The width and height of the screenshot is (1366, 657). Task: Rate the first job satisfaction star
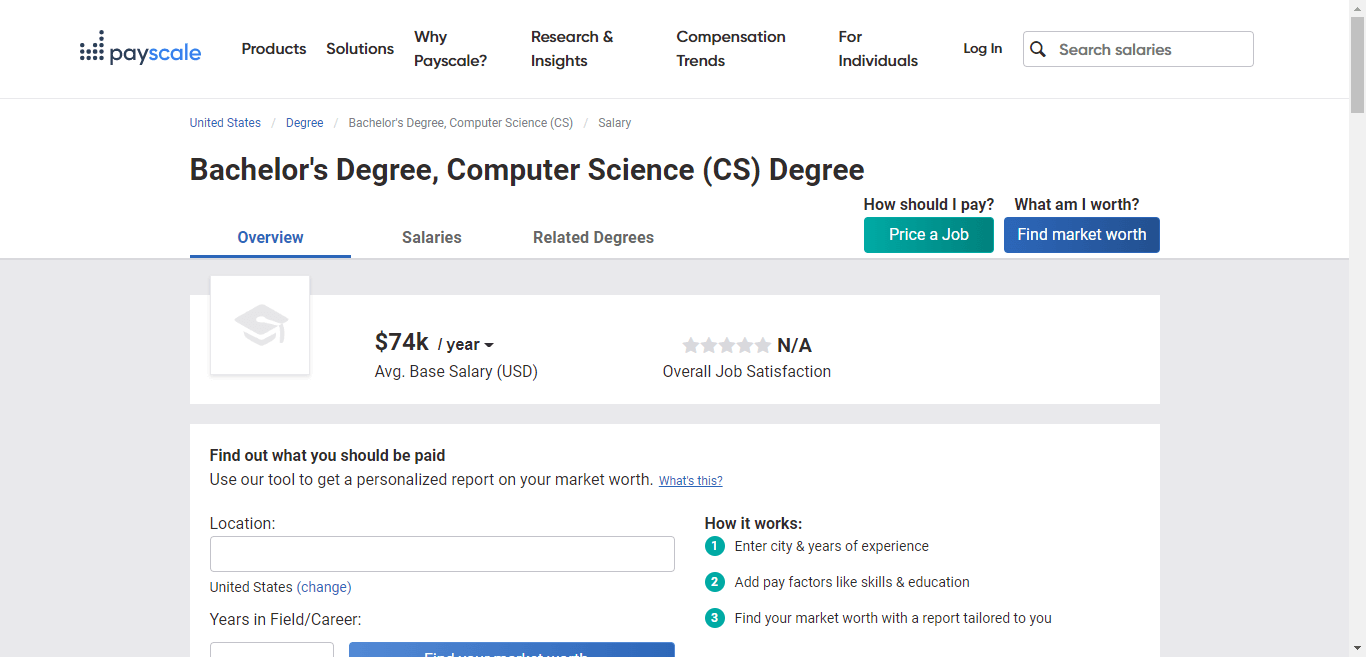(691, 345)
